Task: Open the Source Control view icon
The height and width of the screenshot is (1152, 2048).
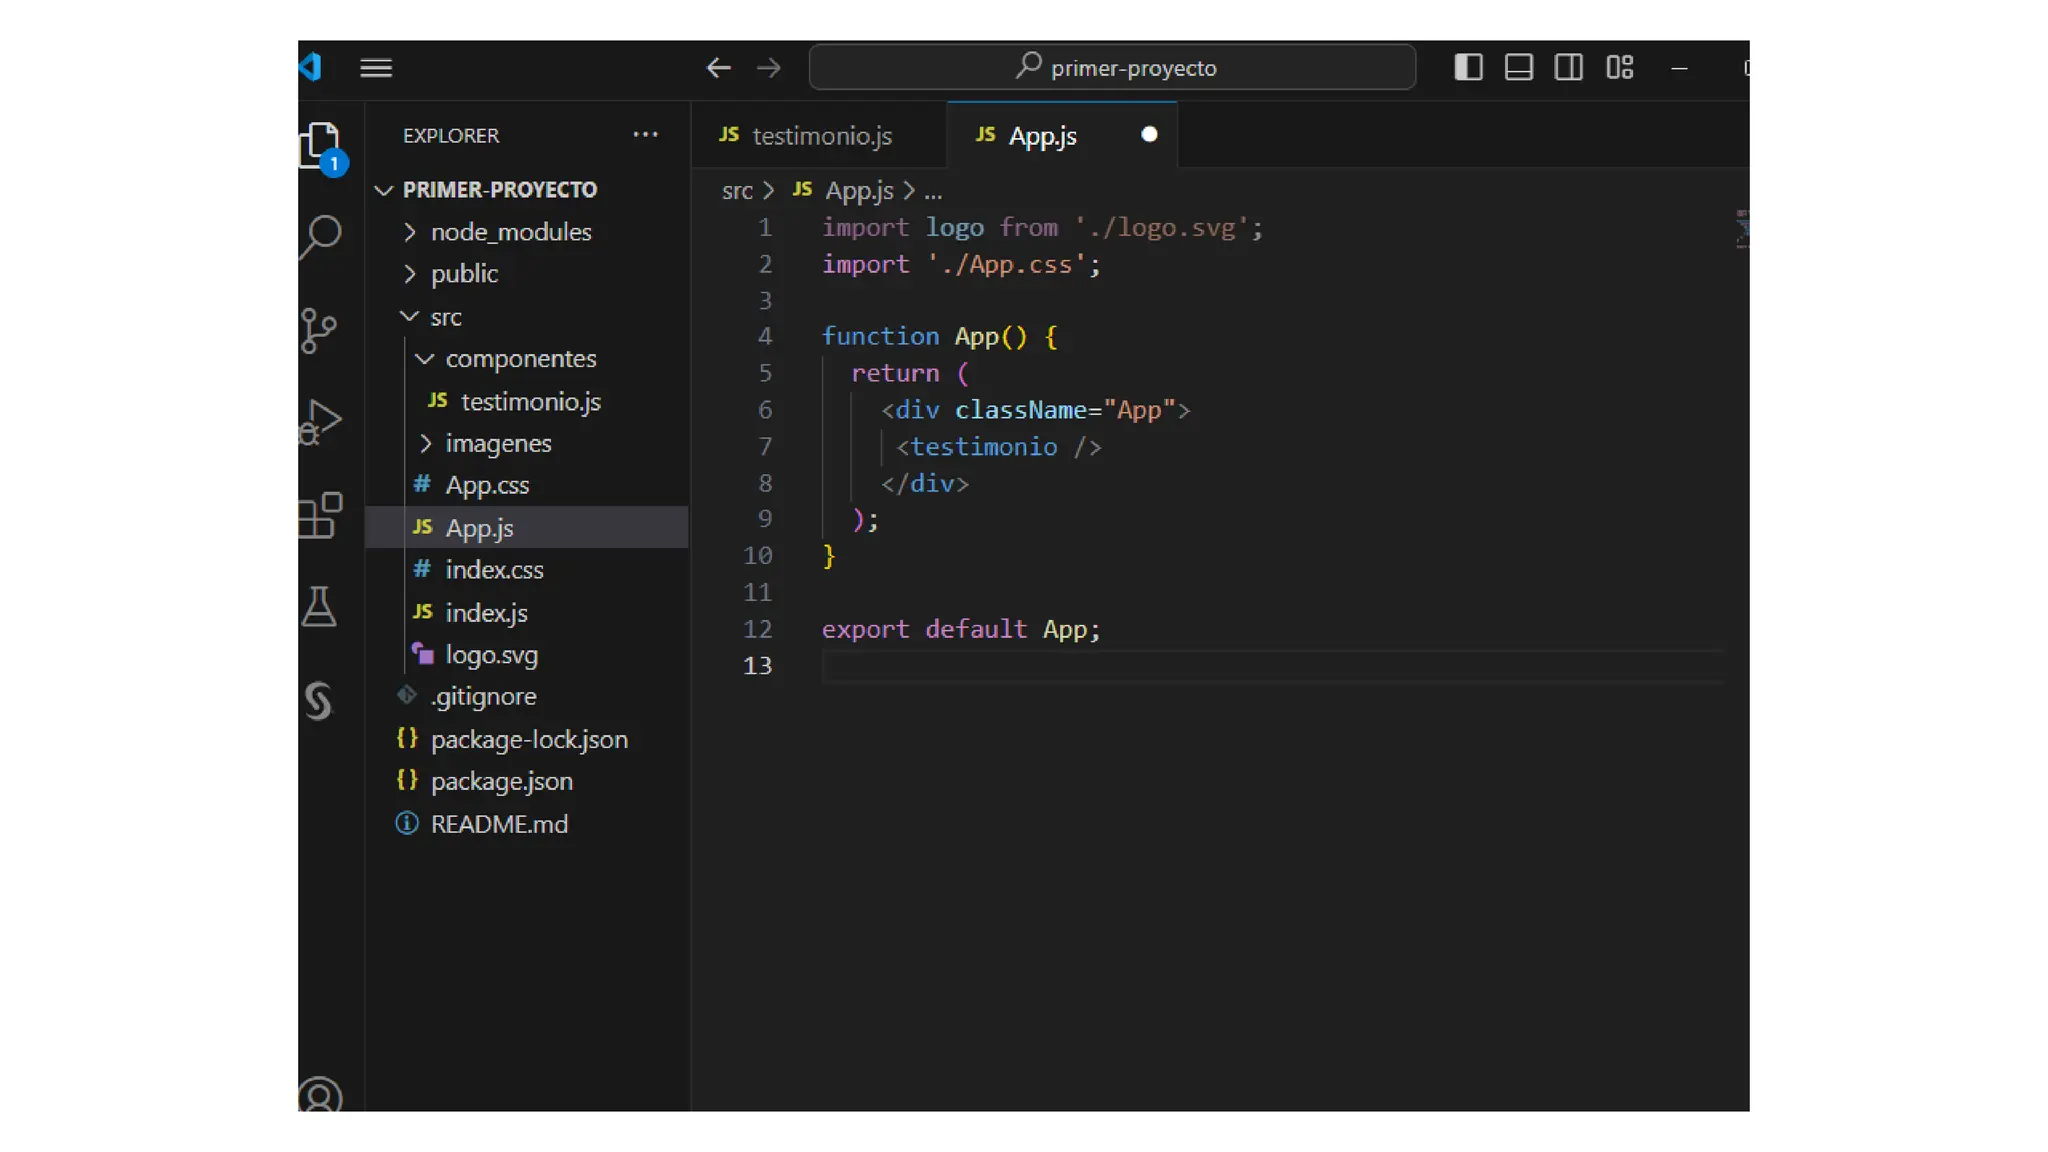Action: pos(319,330)
